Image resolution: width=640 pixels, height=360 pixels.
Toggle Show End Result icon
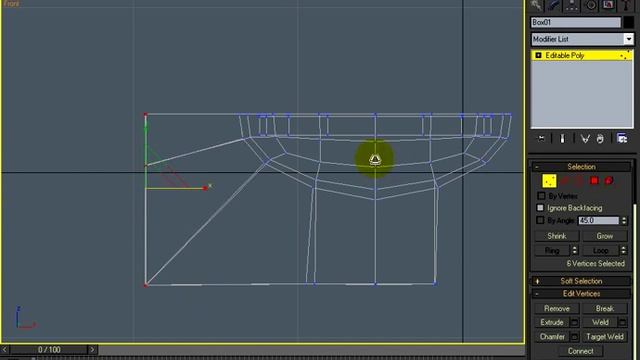pos(562,139)
